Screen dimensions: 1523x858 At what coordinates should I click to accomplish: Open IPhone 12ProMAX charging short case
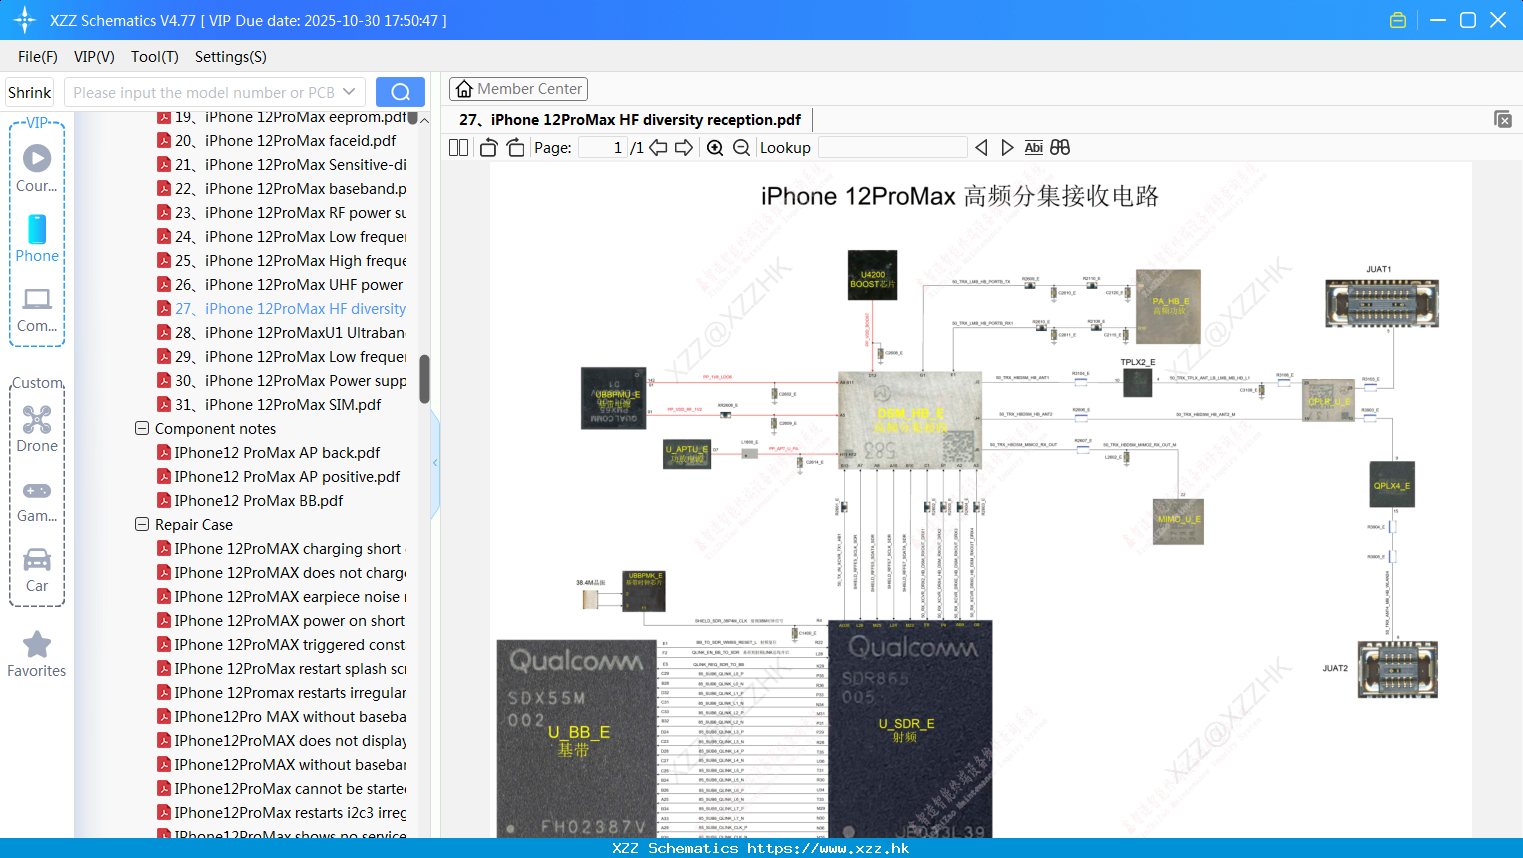[x=280, y=549]
